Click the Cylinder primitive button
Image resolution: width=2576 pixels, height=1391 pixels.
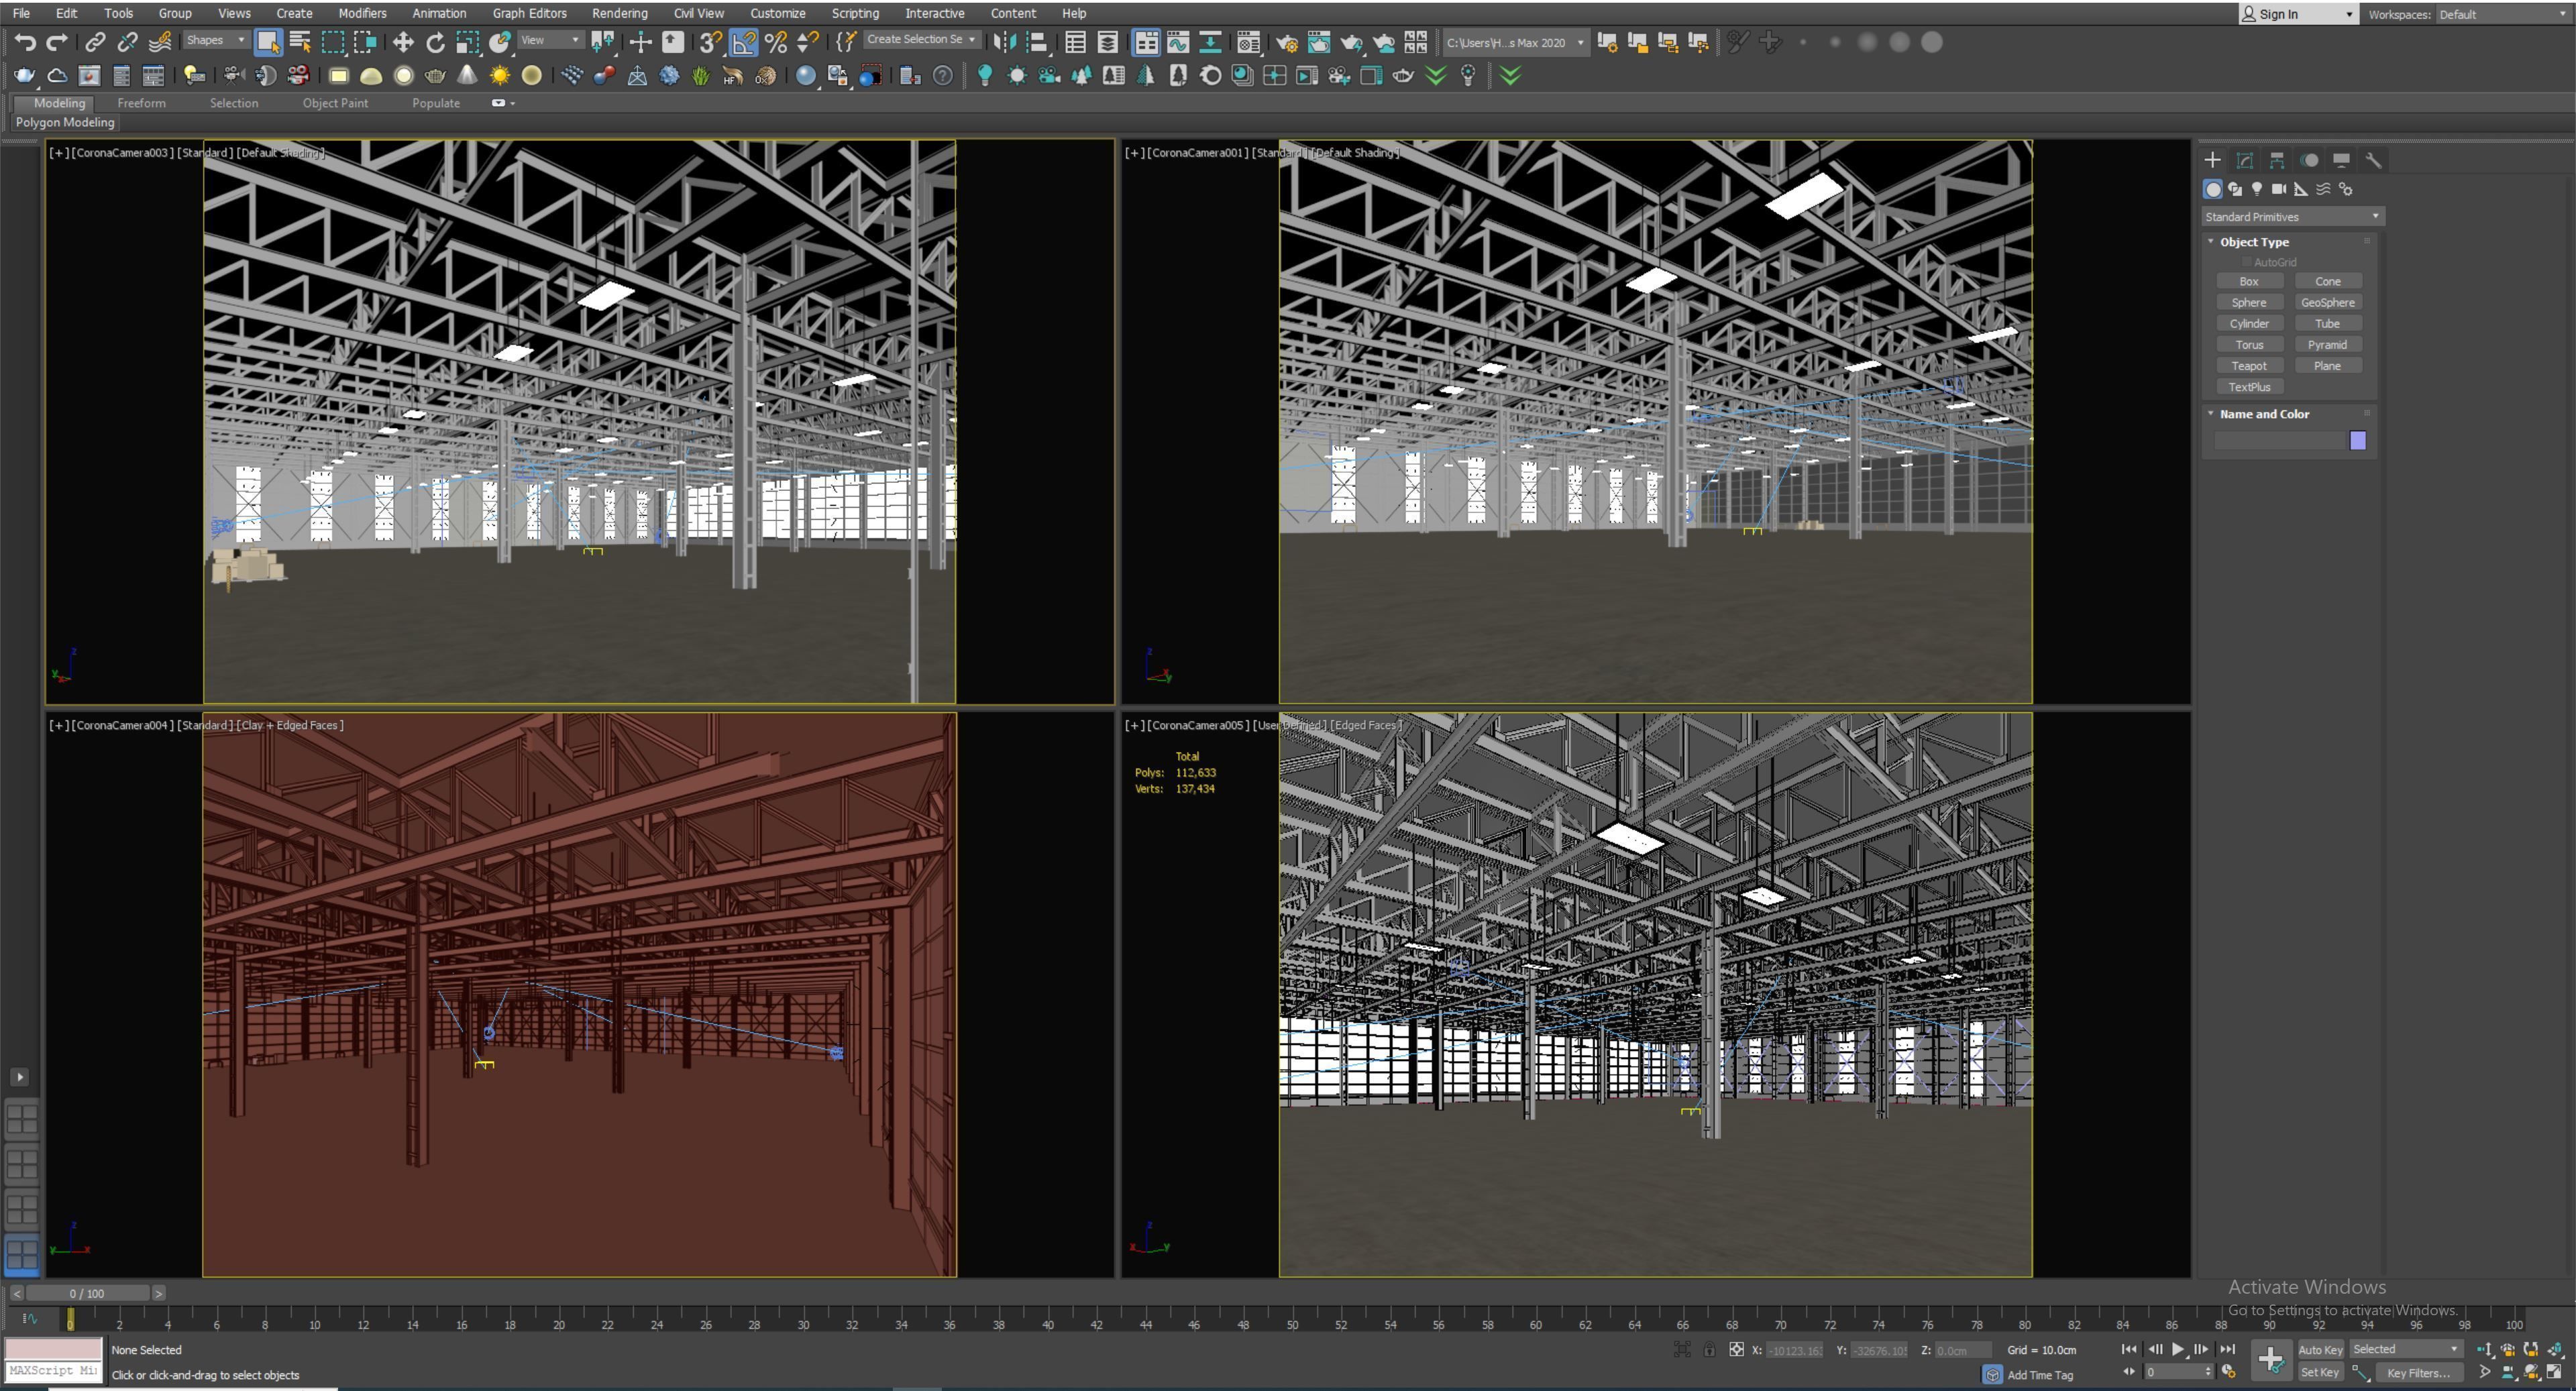click(2249, 324)
